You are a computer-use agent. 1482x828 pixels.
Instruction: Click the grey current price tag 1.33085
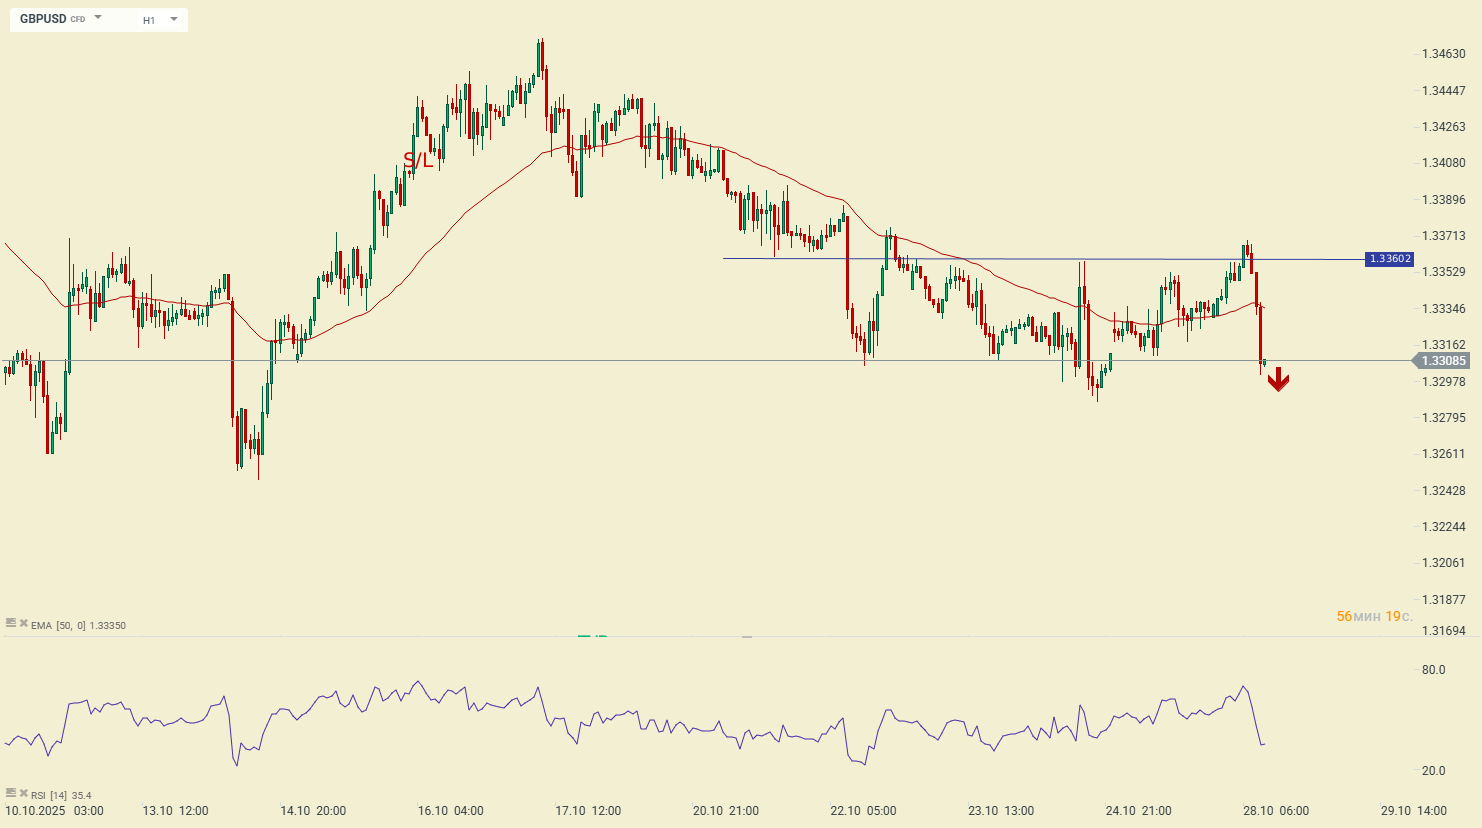[x=1442, y=361]
